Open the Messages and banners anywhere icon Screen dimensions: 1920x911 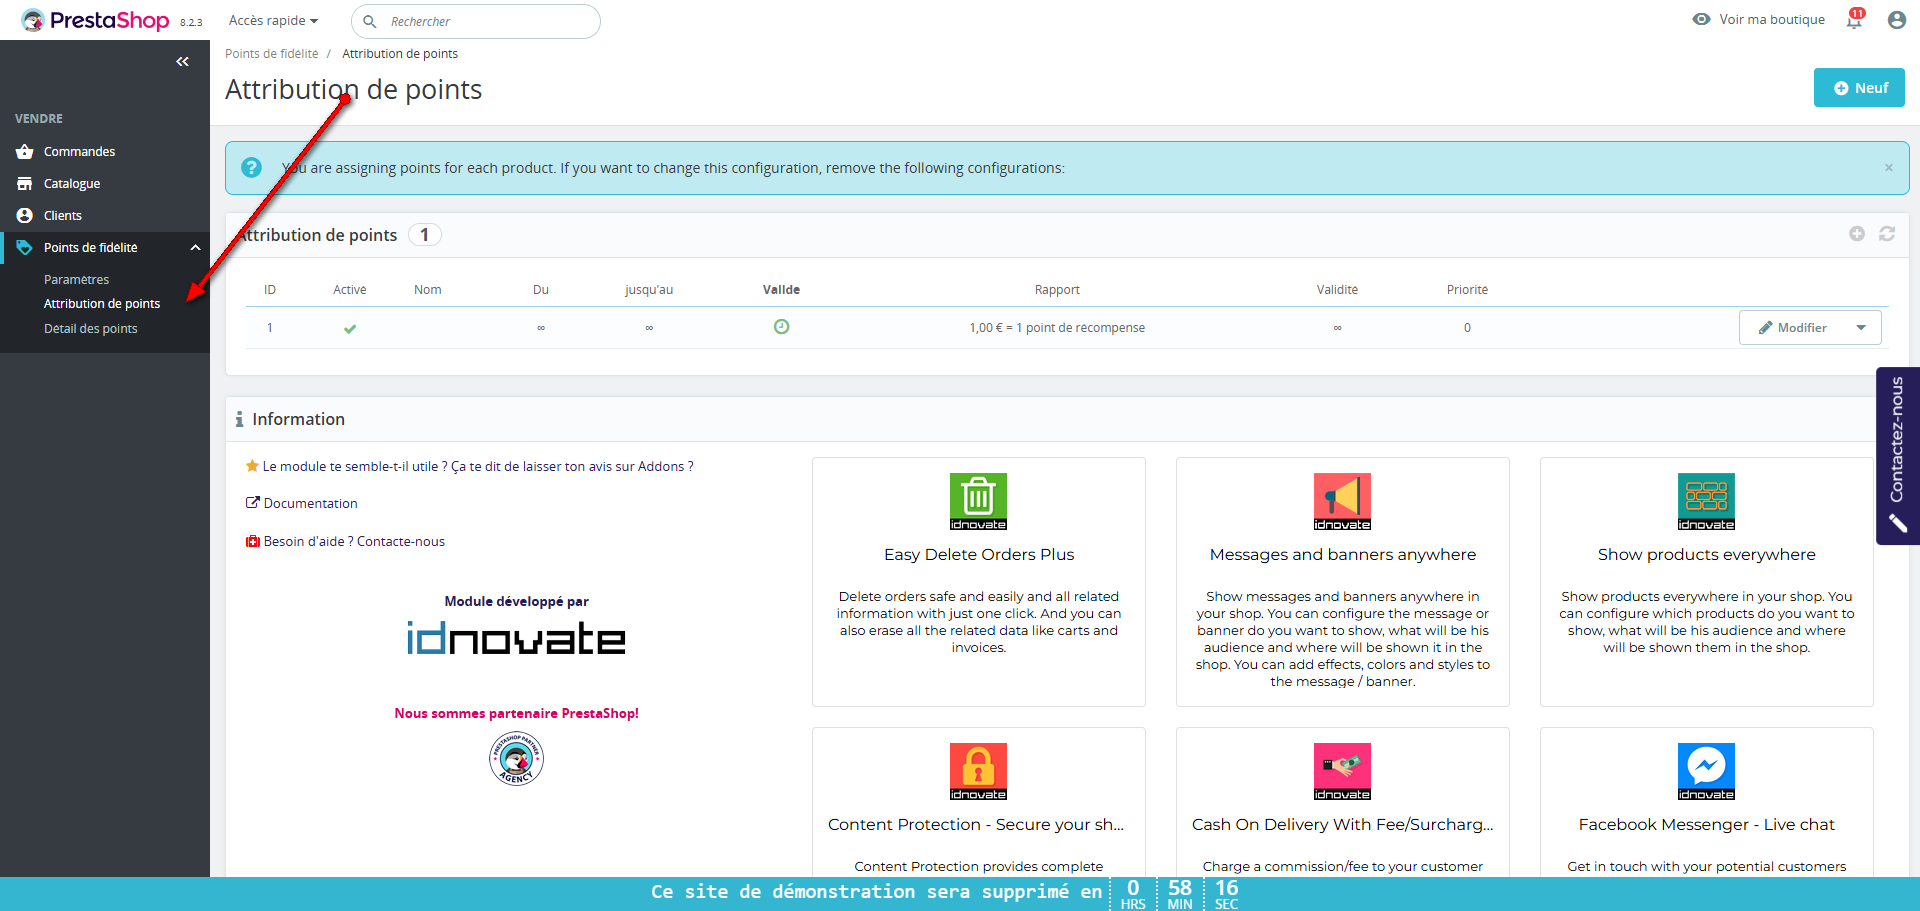pos(1342,501)
